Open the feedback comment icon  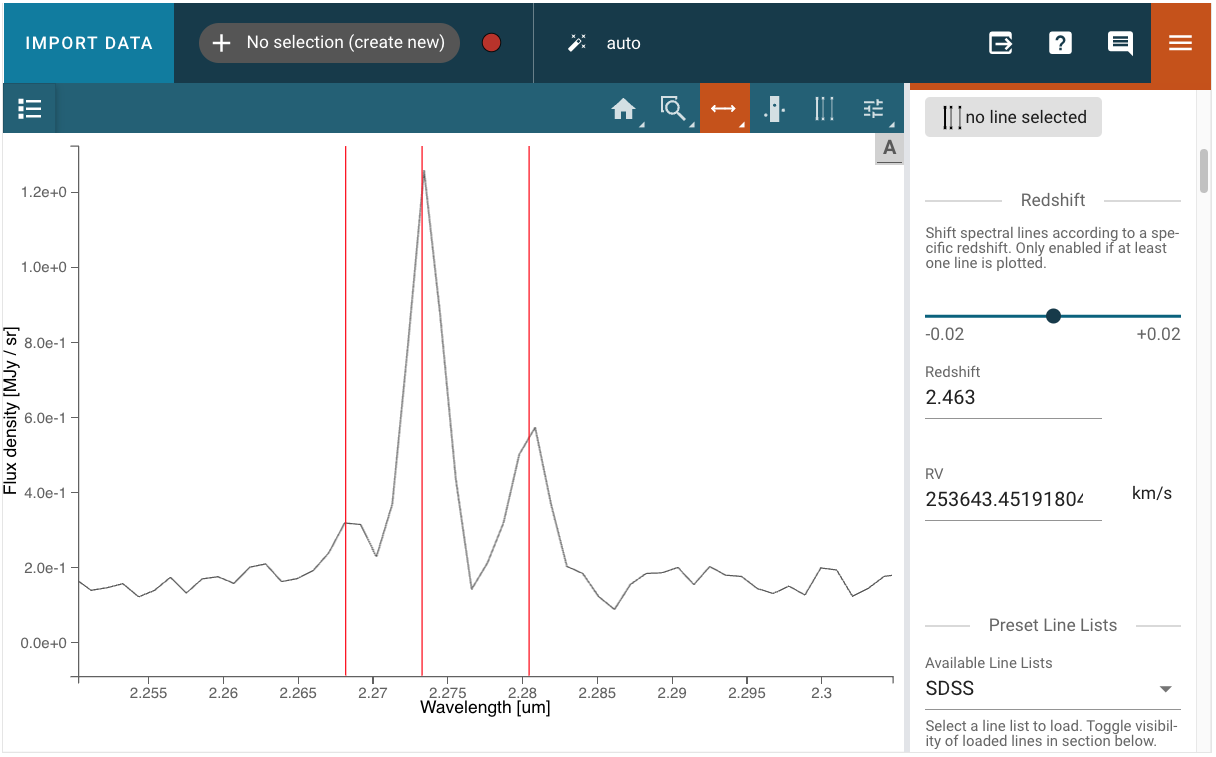click(x=1120, y=43)
